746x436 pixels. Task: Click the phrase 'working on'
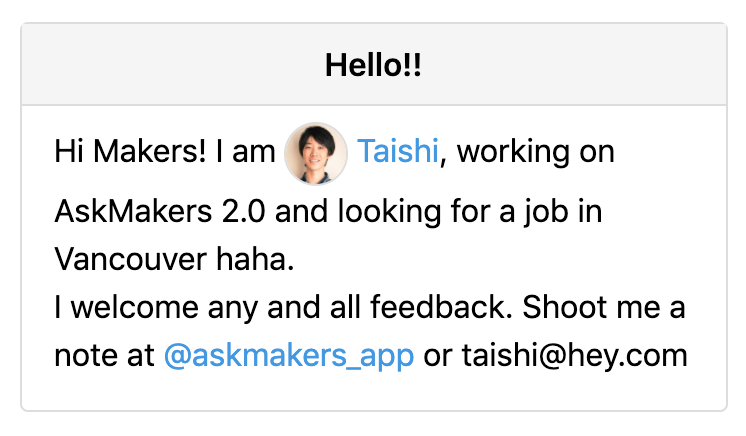[x=535, y=153]
